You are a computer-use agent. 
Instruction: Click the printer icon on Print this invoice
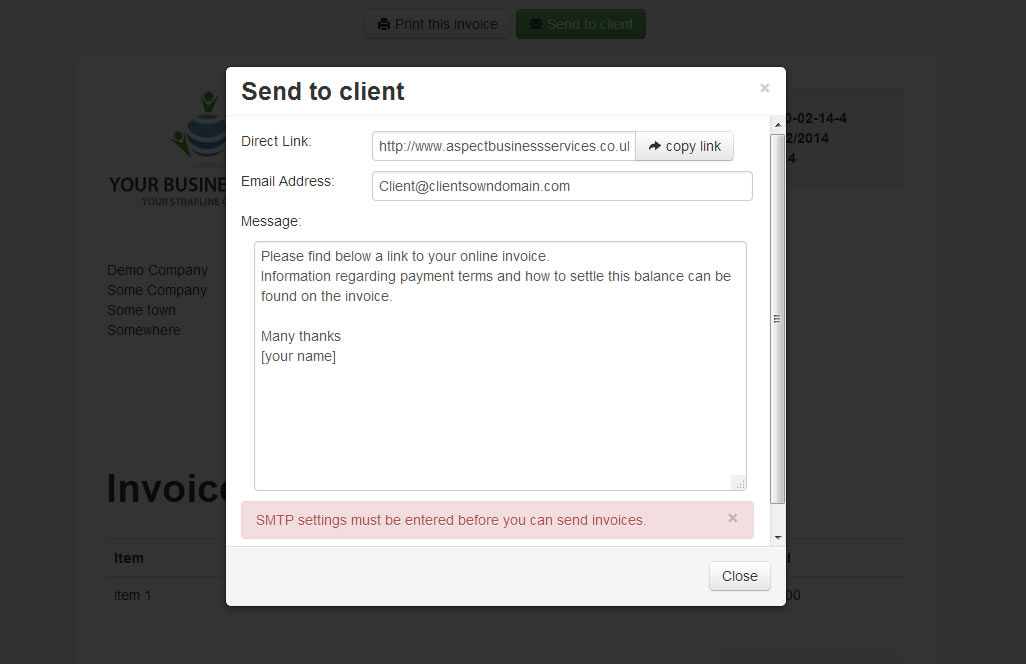click(x=383, y=24)
